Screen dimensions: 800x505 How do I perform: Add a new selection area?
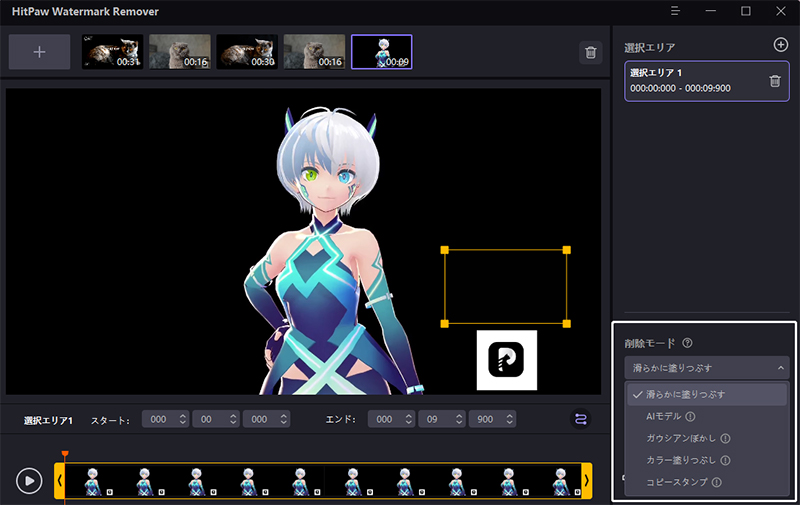781,45
